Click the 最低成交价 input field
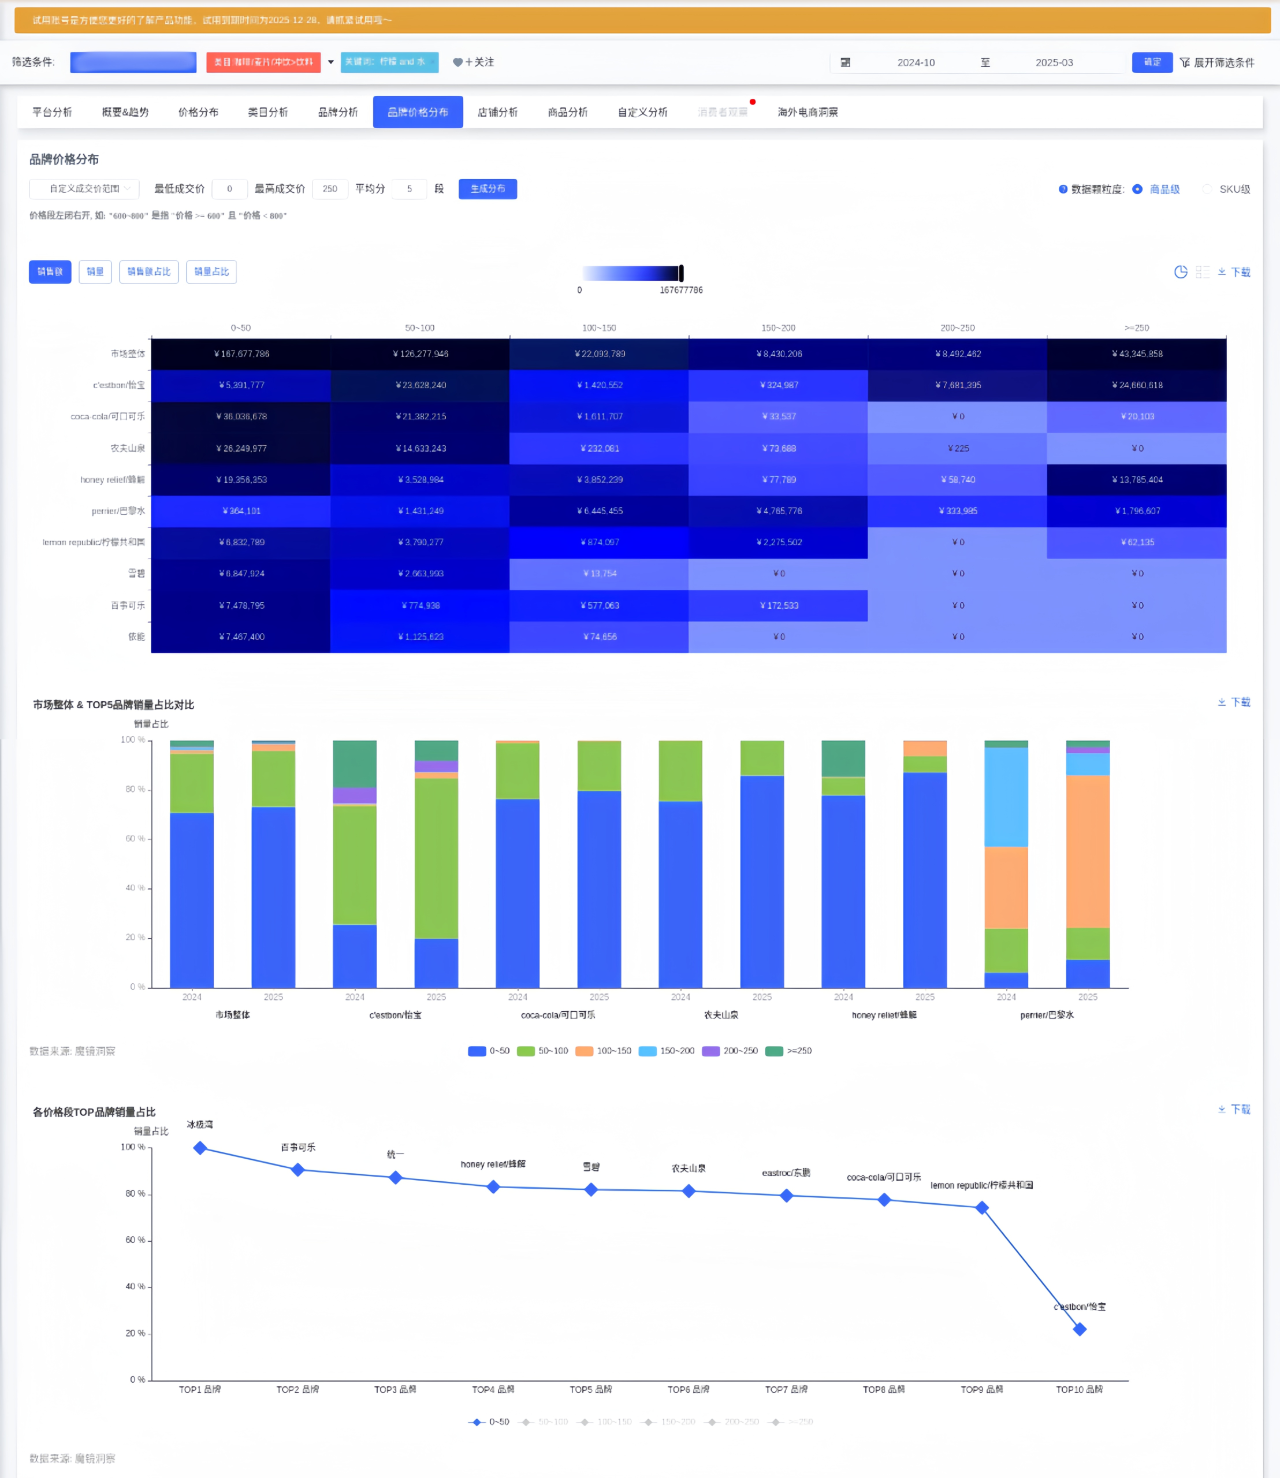1280x1478 pixels. (x=229, y=189)
